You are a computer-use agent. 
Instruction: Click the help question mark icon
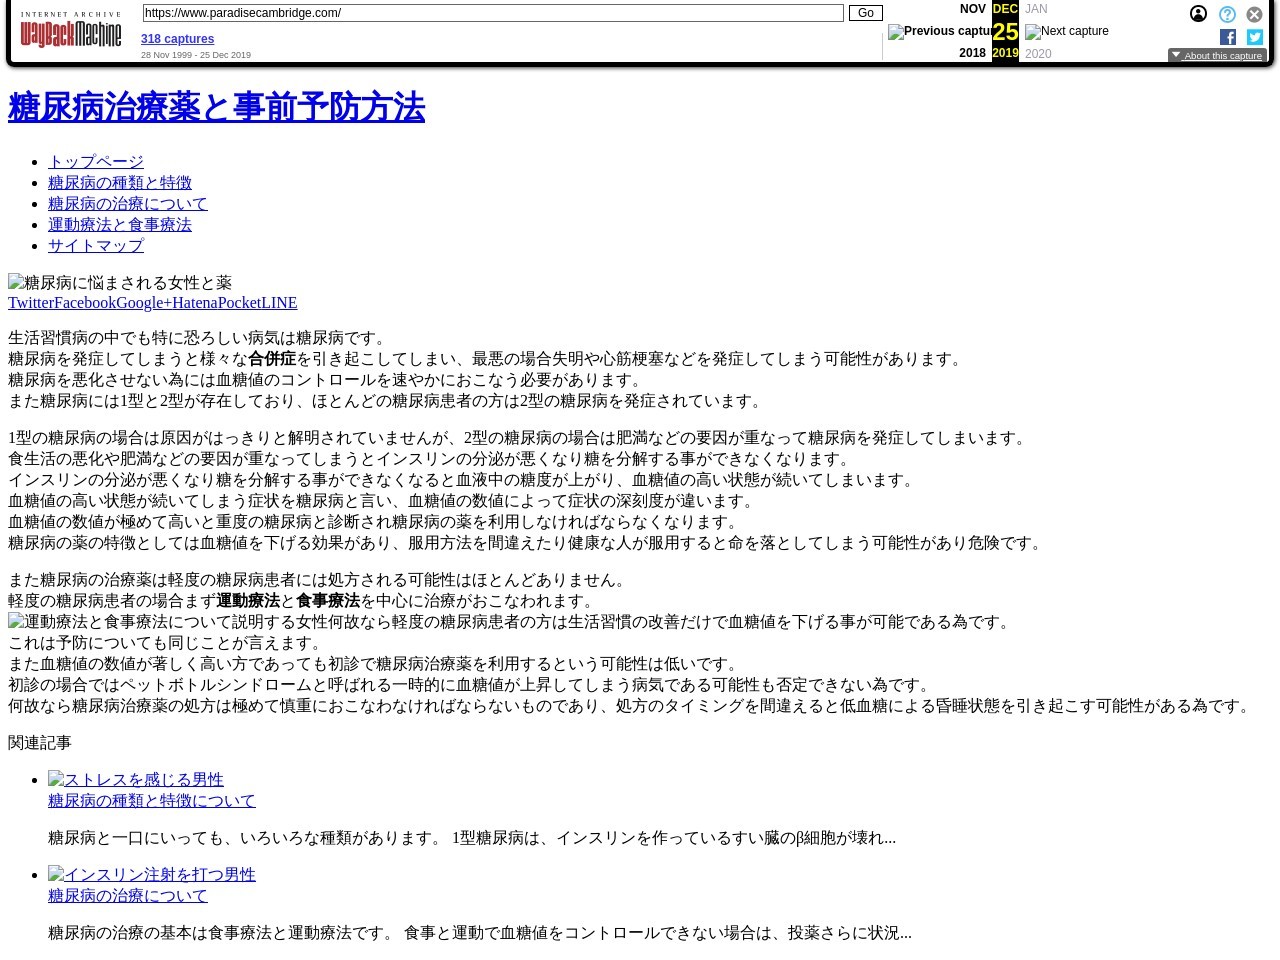point(1227,14)
